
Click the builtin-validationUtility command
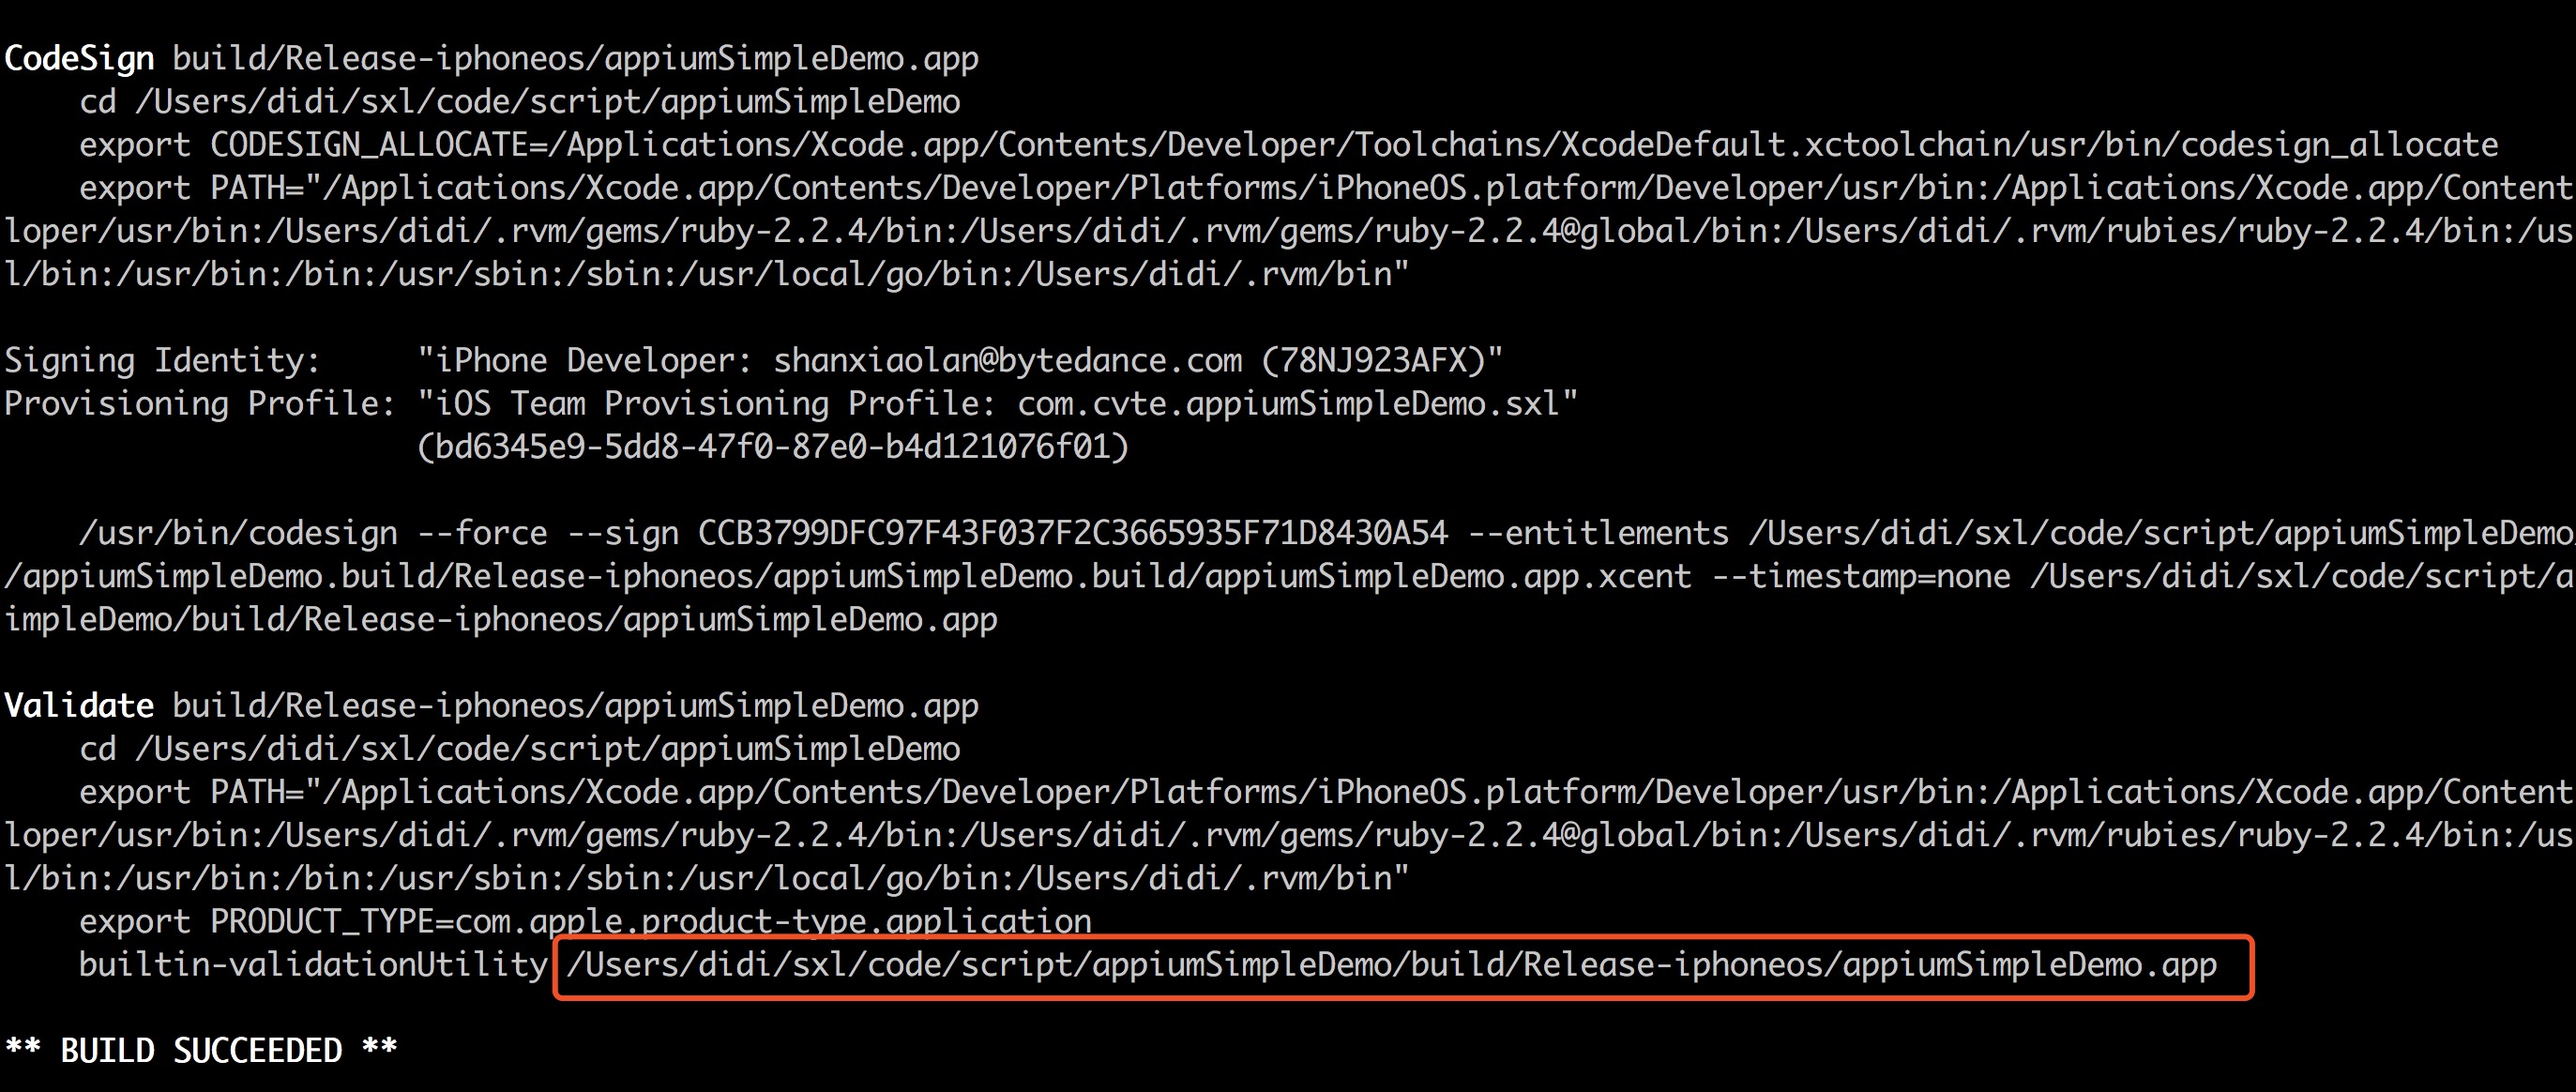pos(313,965)
